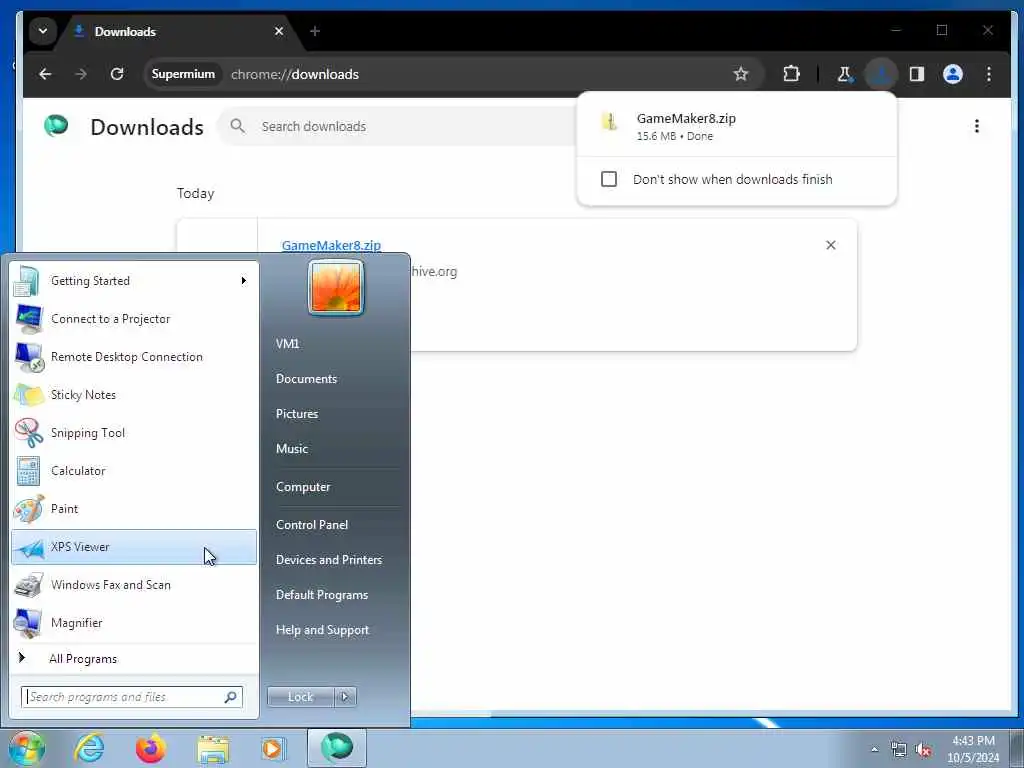This screenshot has width=1024, height=768.
Task: Open Help and Support
Action: pyautogui.click(x=323, y=630)
